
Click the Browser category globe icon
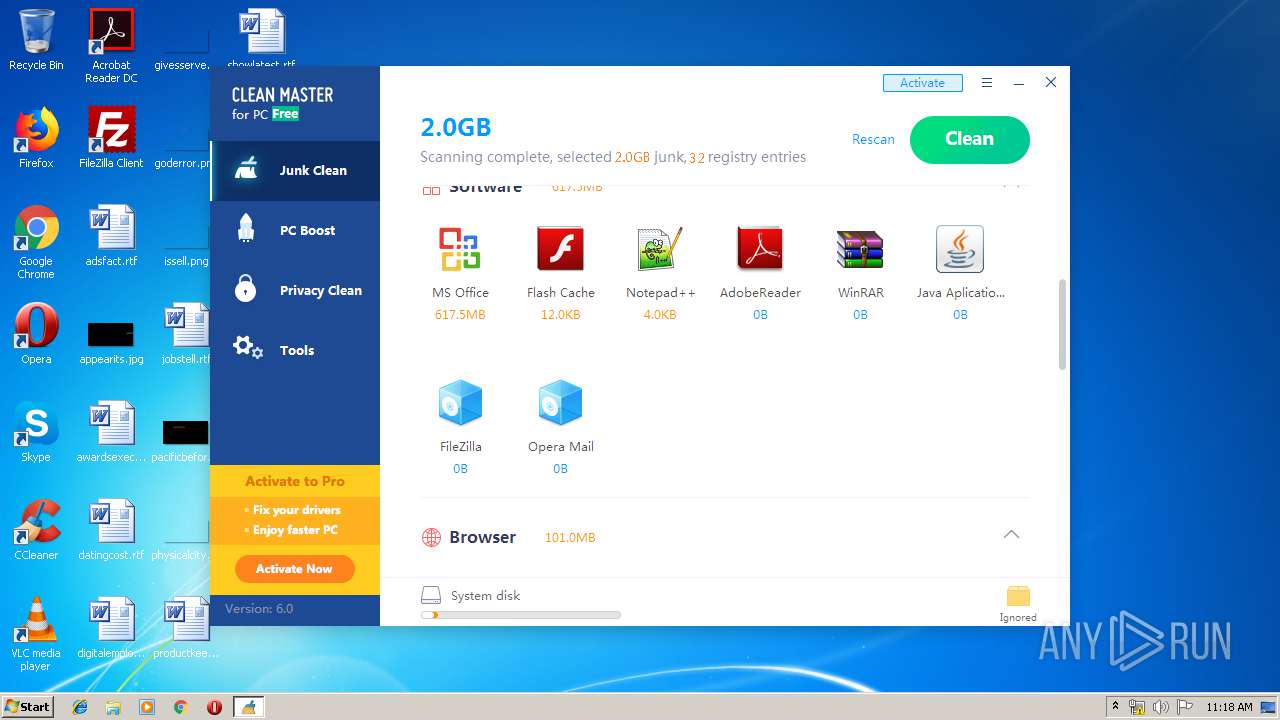pos(431,537)
